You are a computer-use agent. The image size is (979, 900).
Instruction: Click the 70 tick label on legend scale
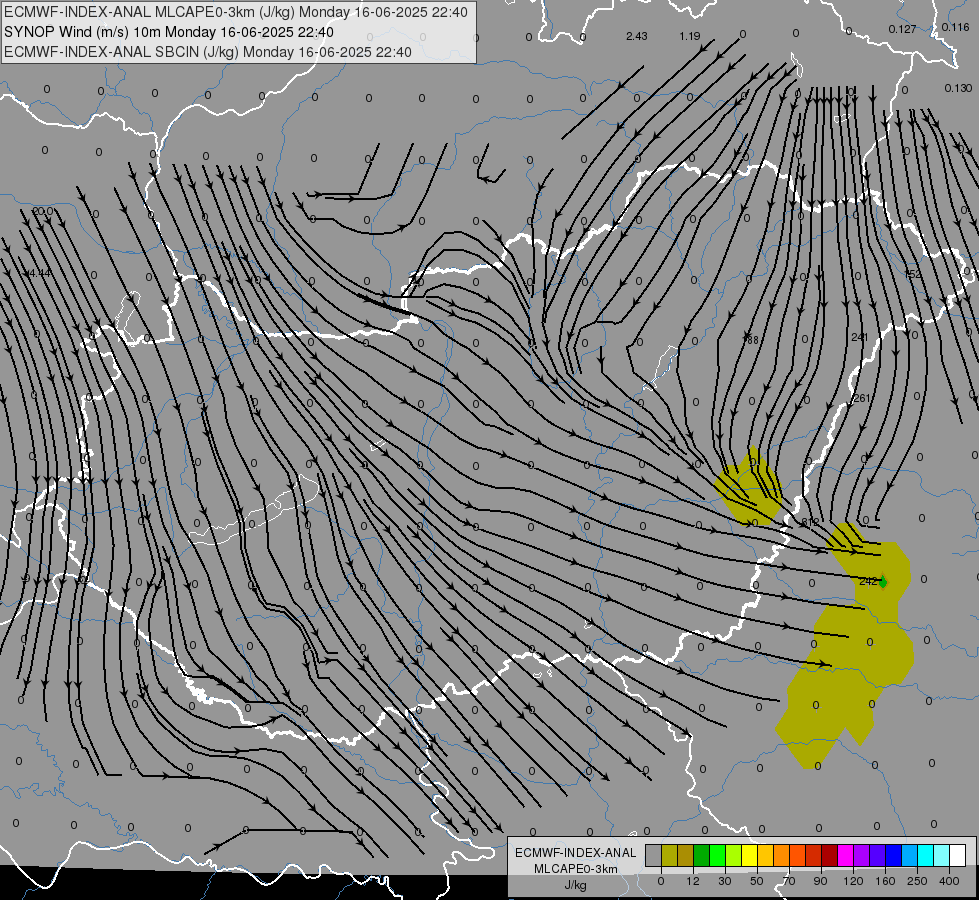[789, 881]
